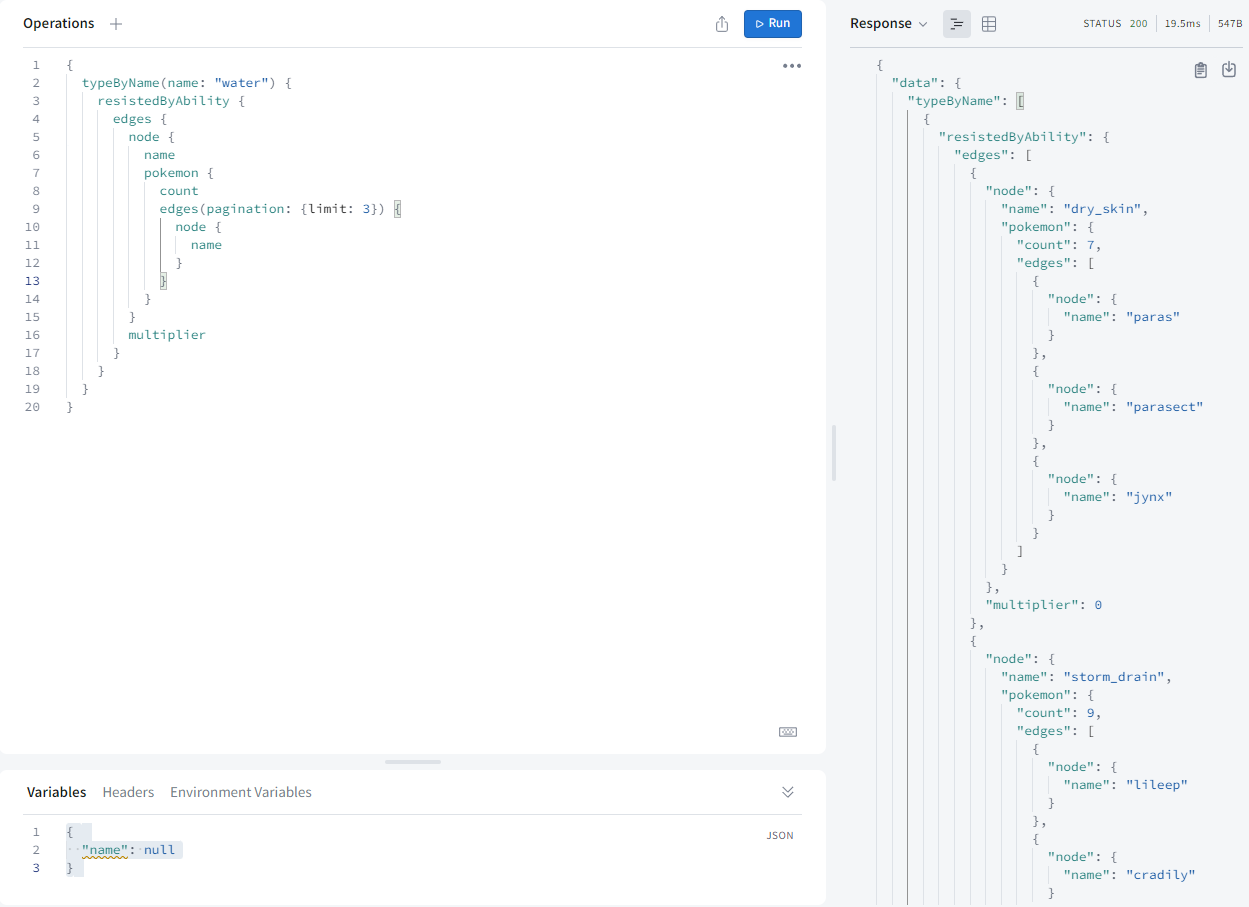
Task: Click the JSON label in variables panel
Action: click(780, 835)
